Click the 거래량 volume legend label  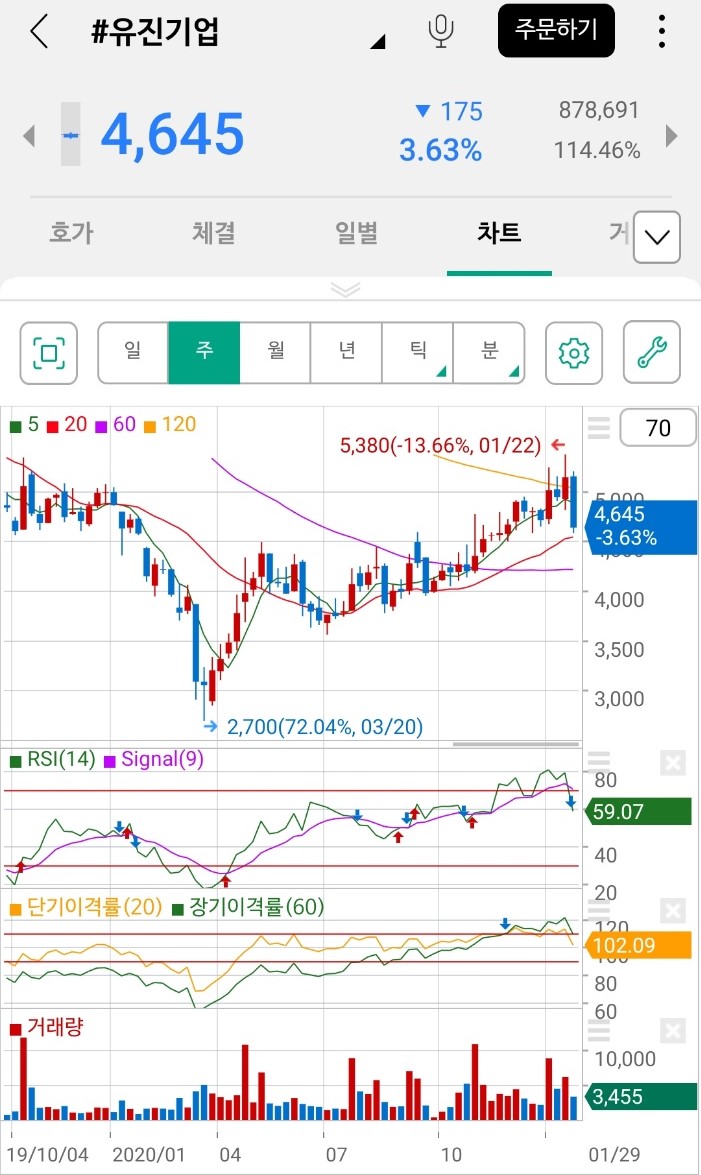click(x=46, y=1027)
